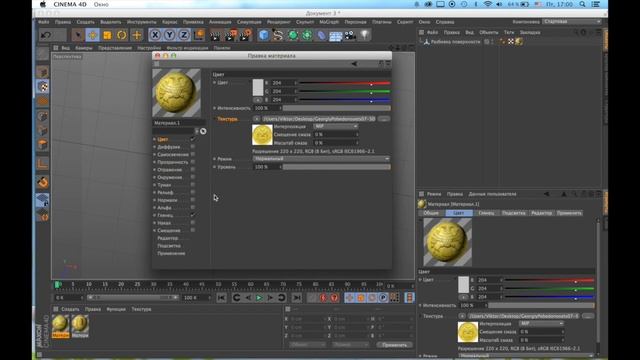The width and height of the screenshot is (640, 360).
Task: Go to start of timeline
Action: pyautogui.click(x=221, y=298)
